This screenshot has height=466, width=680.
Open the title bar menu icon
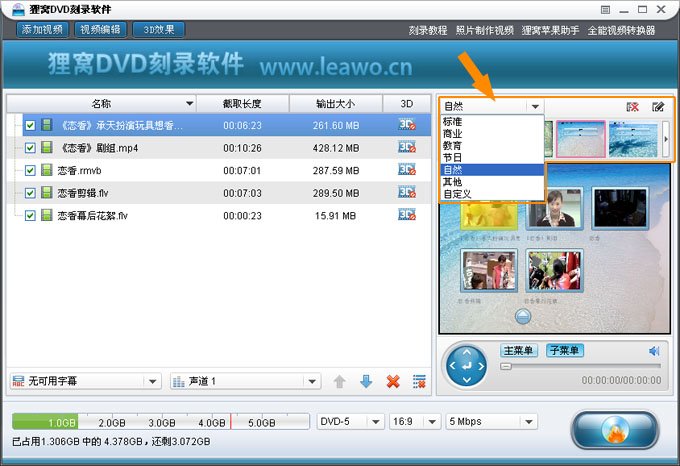tap(605, 10)
